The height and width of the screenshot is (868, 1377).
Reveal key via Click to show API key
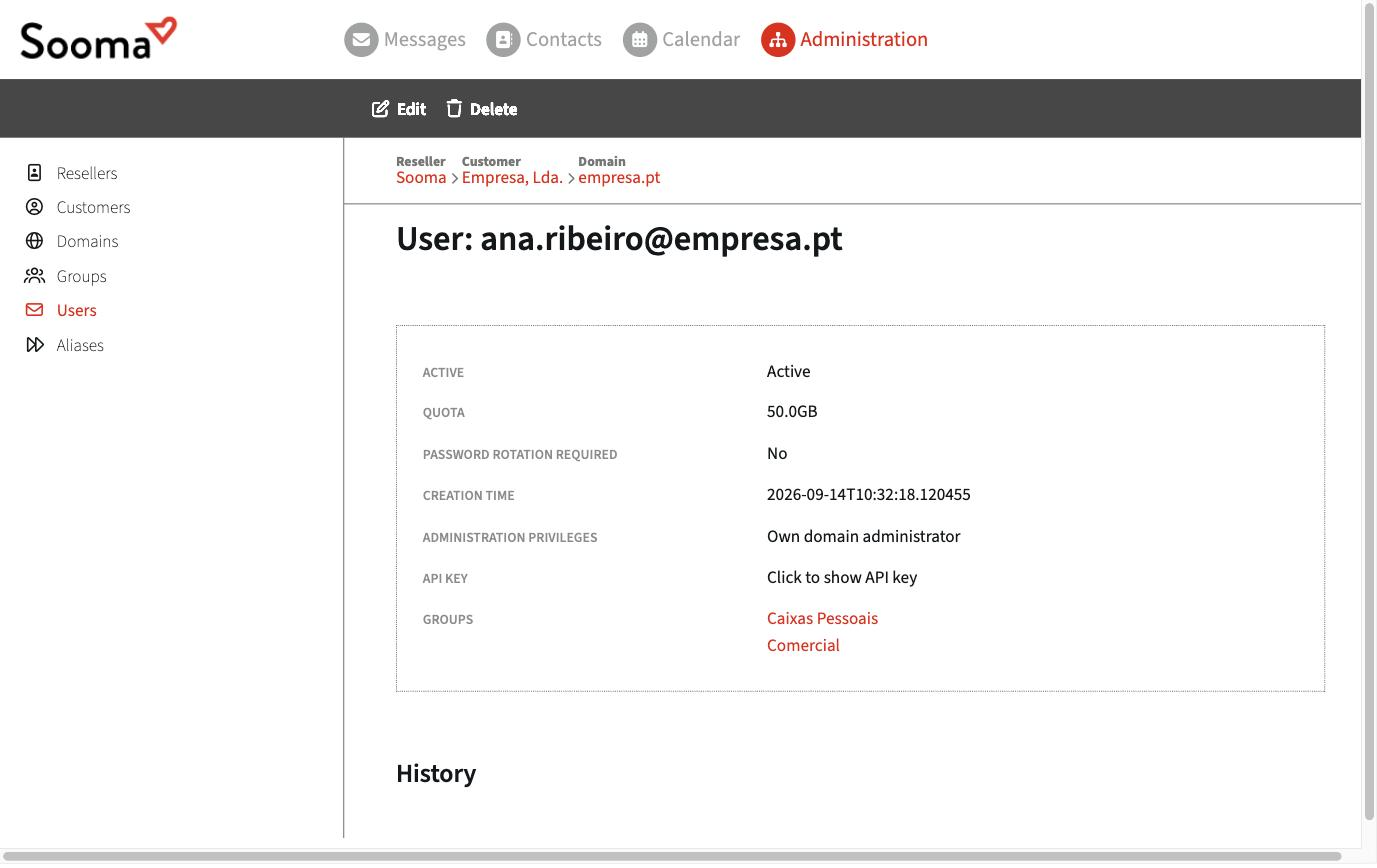coord(842,577)
